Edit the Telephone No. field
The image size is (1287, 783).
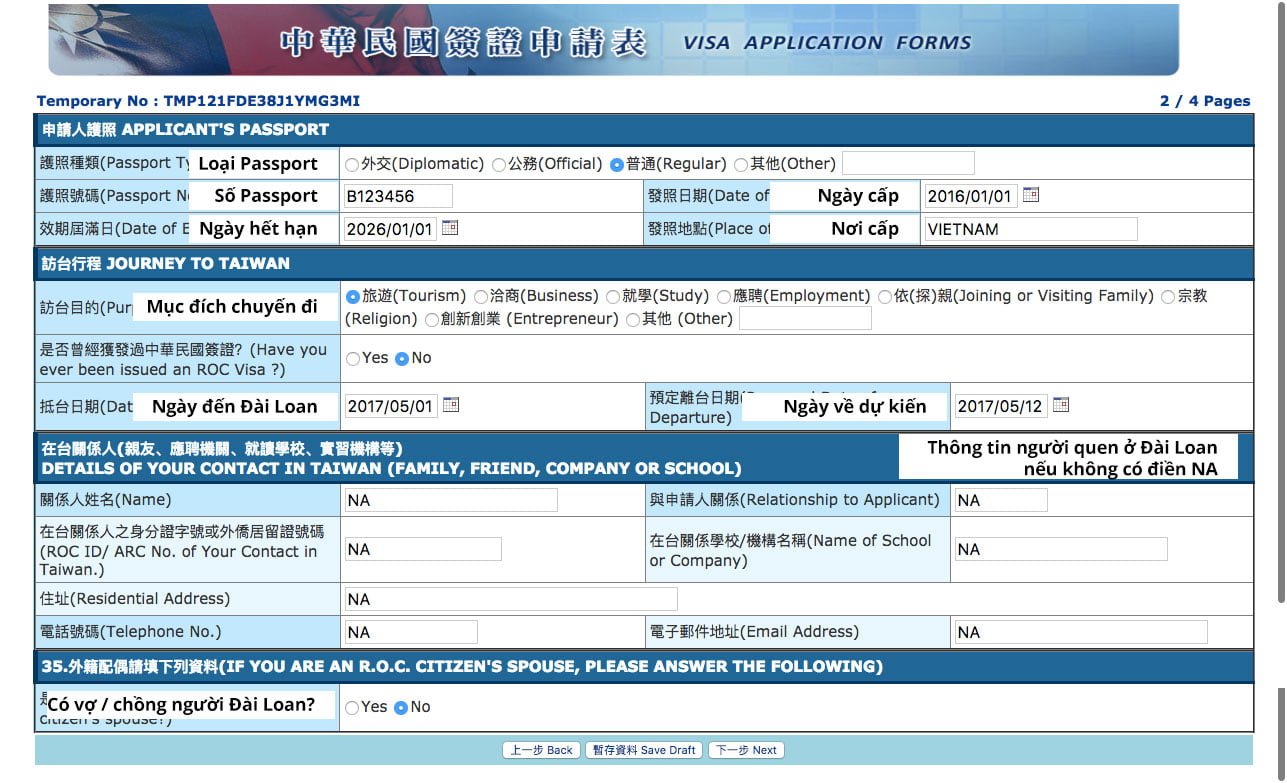tap(411, 632)
